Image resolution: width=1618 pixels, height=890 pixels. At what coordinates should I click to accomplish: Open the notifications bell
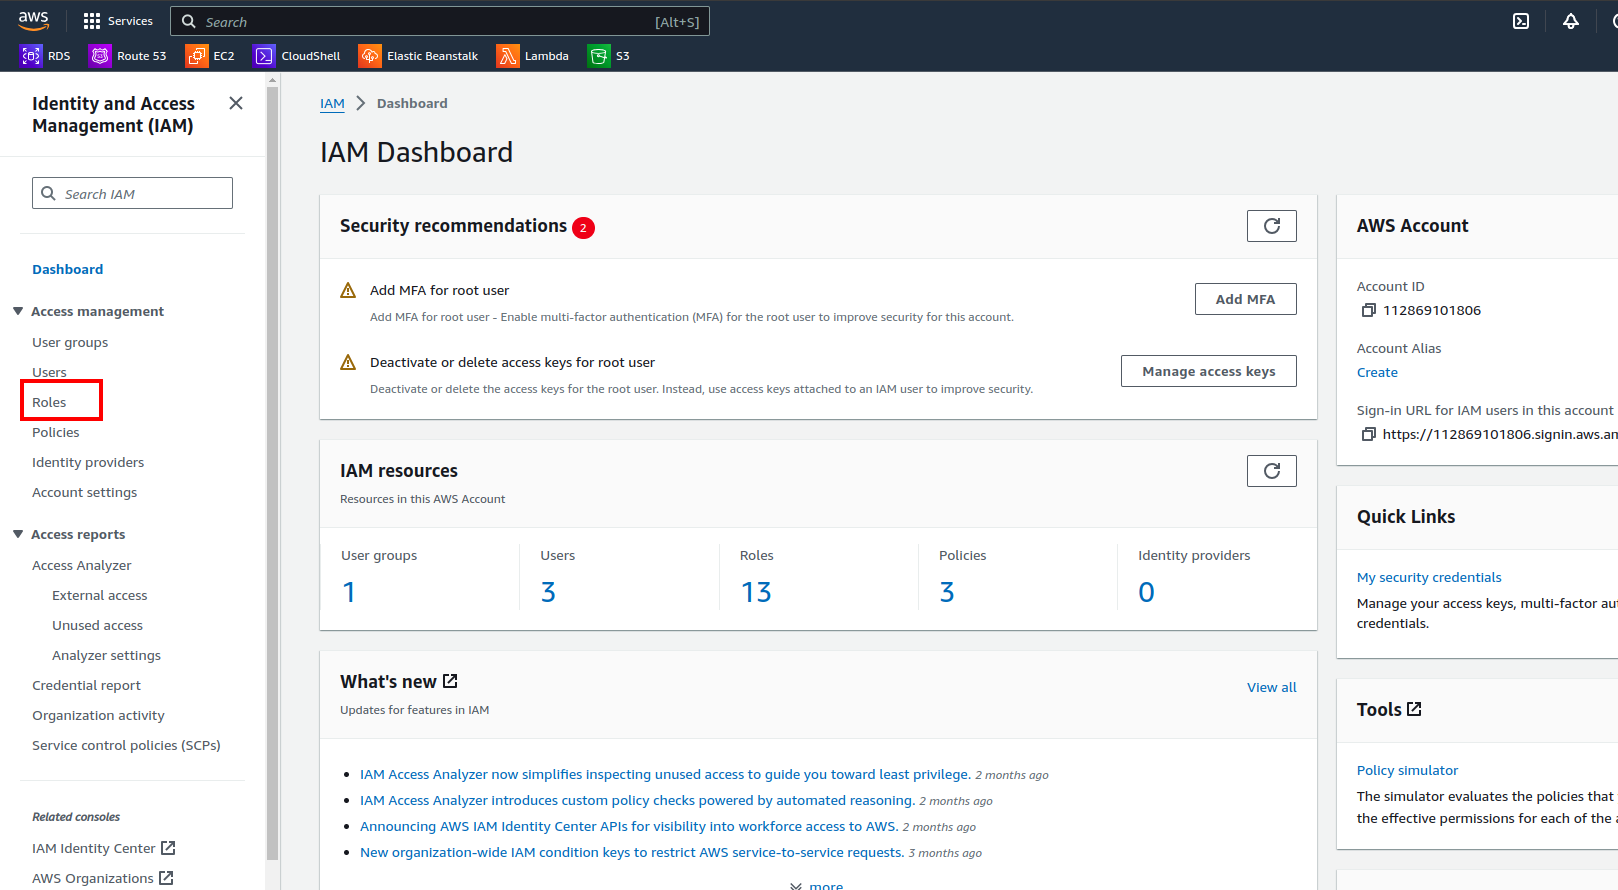pos(1571,21)
